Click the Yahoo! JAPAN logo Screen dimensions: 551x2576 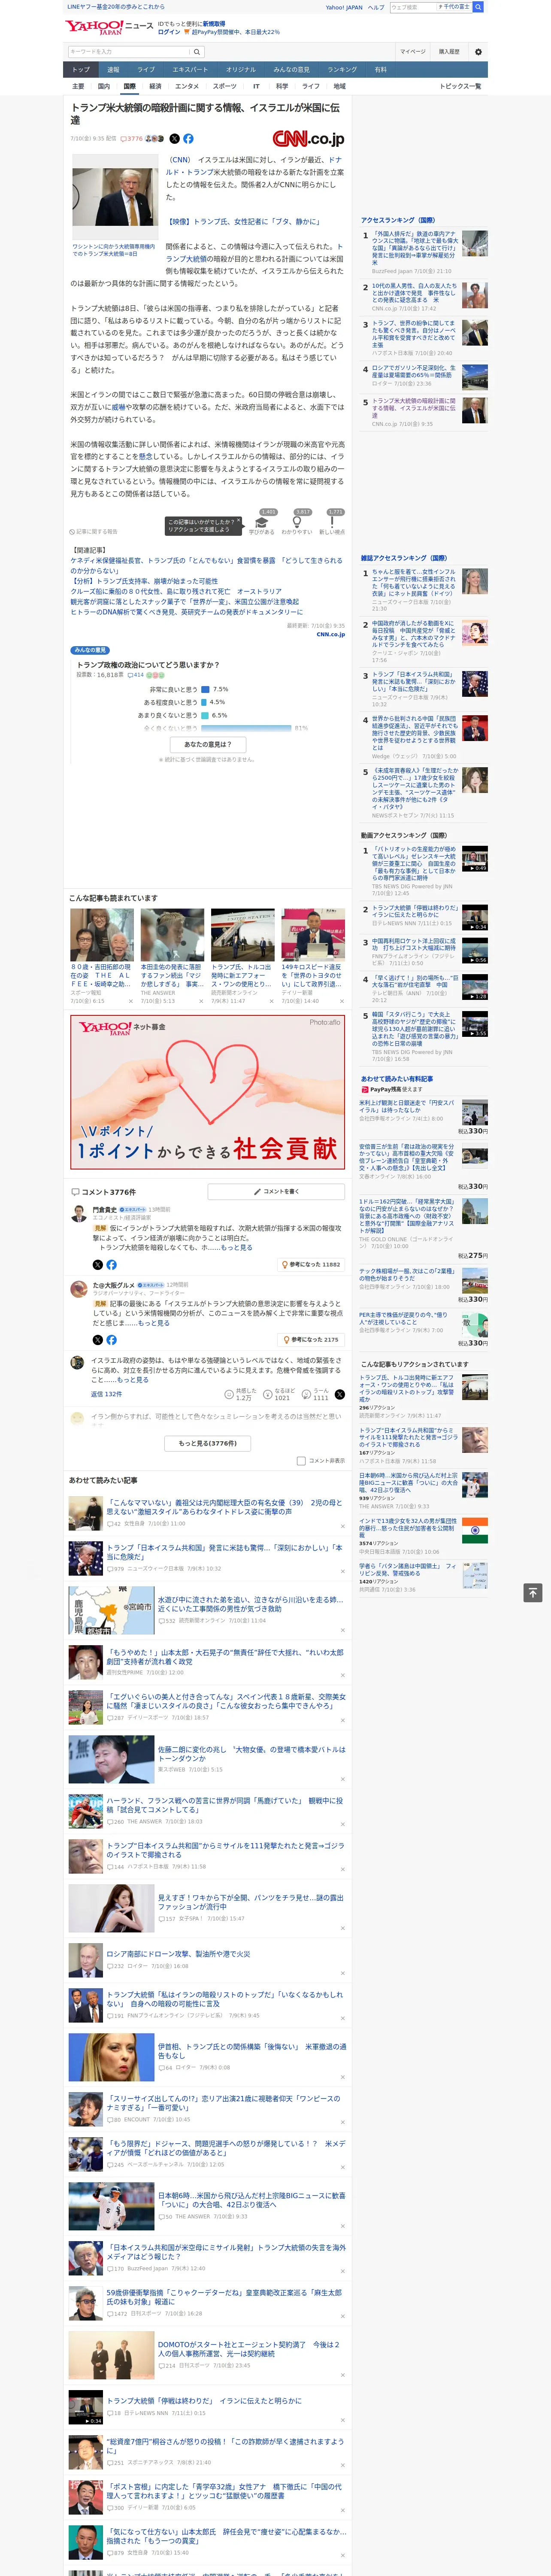coord(95,27)
